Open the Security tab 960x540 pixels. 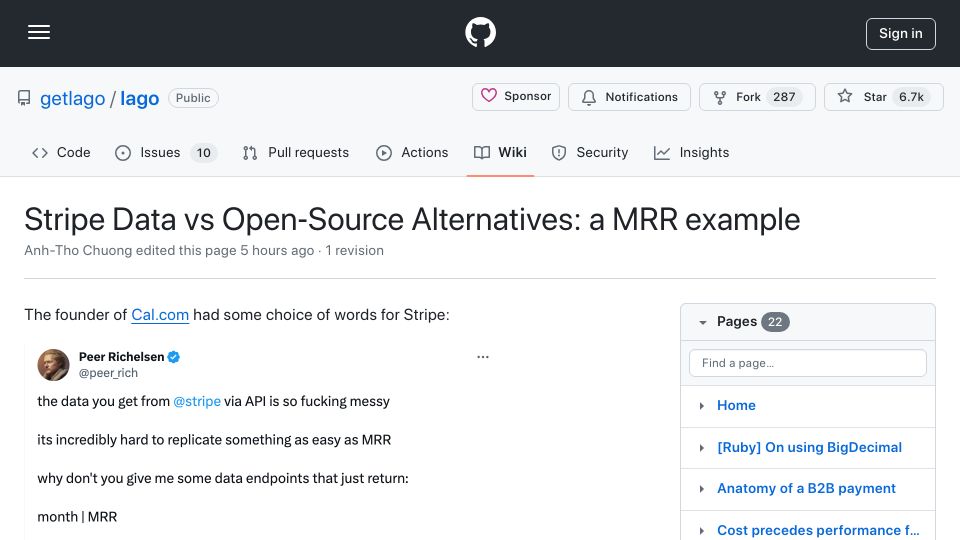(590, 152)
